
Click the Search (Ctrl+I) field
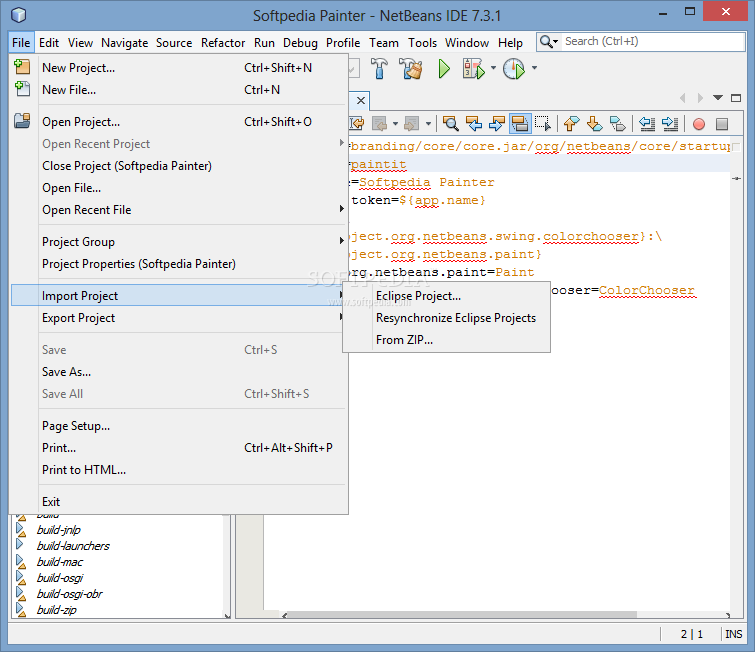(x=653, y=42)
